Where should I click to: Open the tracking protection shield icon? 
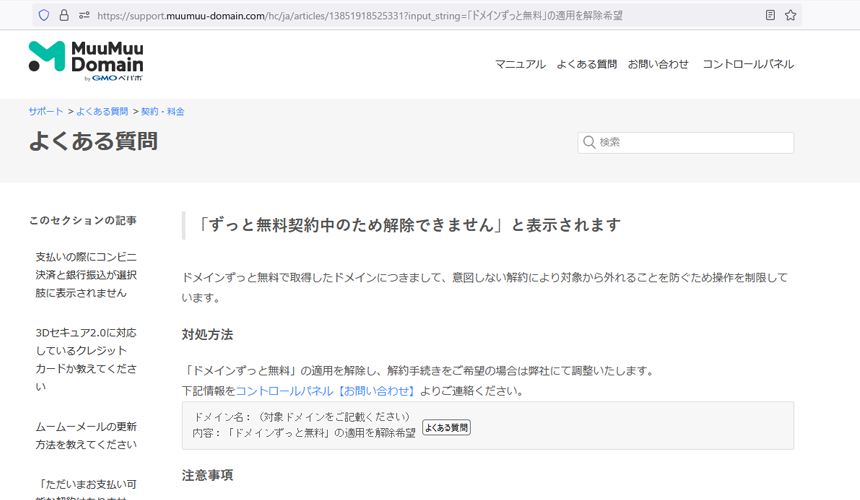coord(44,15)
